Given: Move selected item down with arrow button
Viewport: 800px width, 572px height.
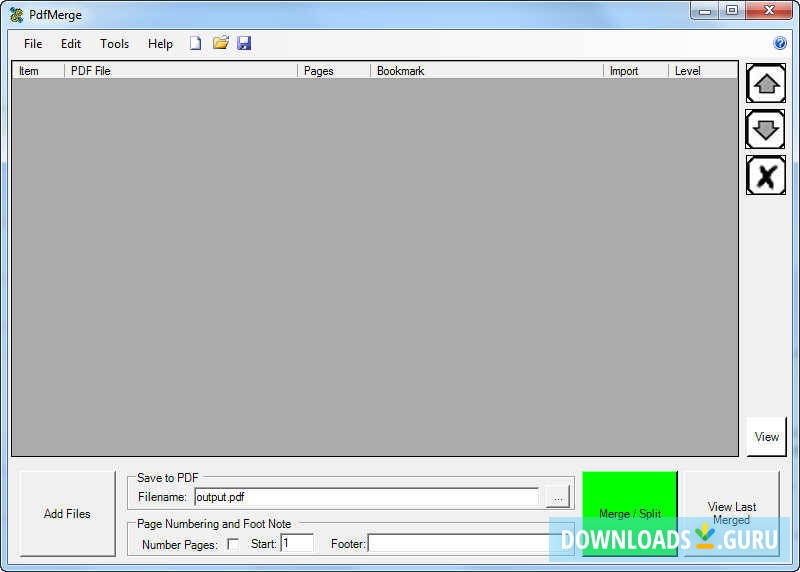Looking at the screenshot, I should (x=766, y=129).
